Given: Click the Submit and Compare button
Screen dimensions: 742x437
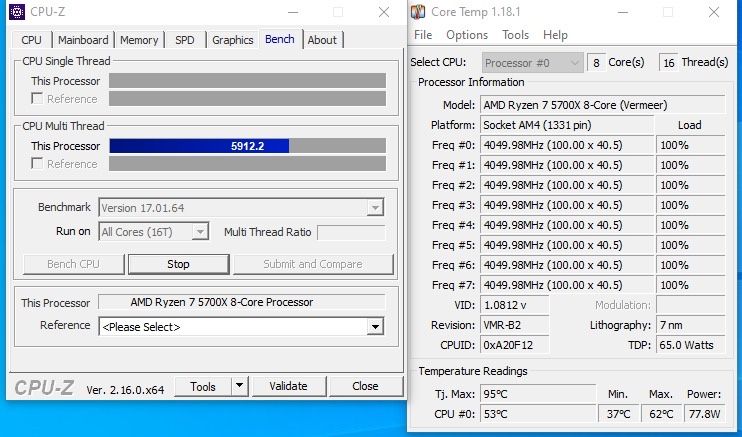Looking at the screenshot, I should pyautogui.click(x=313, y=264).
